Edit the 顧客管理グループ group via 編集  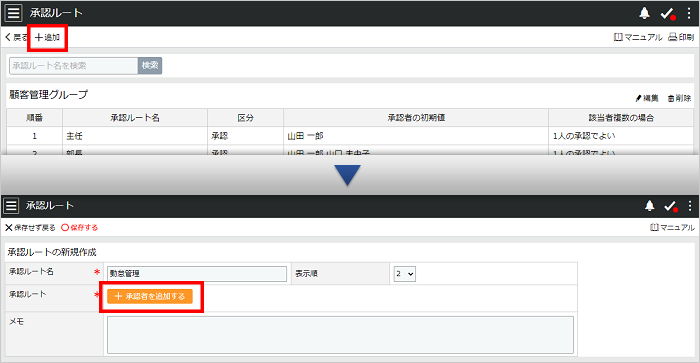click(646, 98)
